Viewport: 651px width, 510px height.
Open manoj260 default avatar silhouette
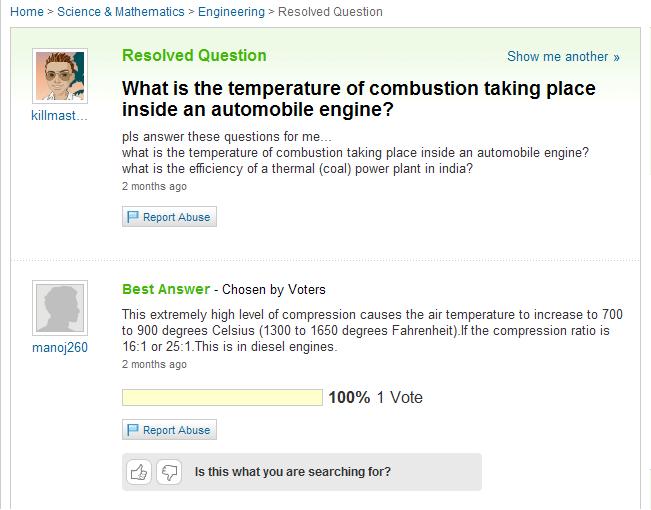(x=60, y=308)
